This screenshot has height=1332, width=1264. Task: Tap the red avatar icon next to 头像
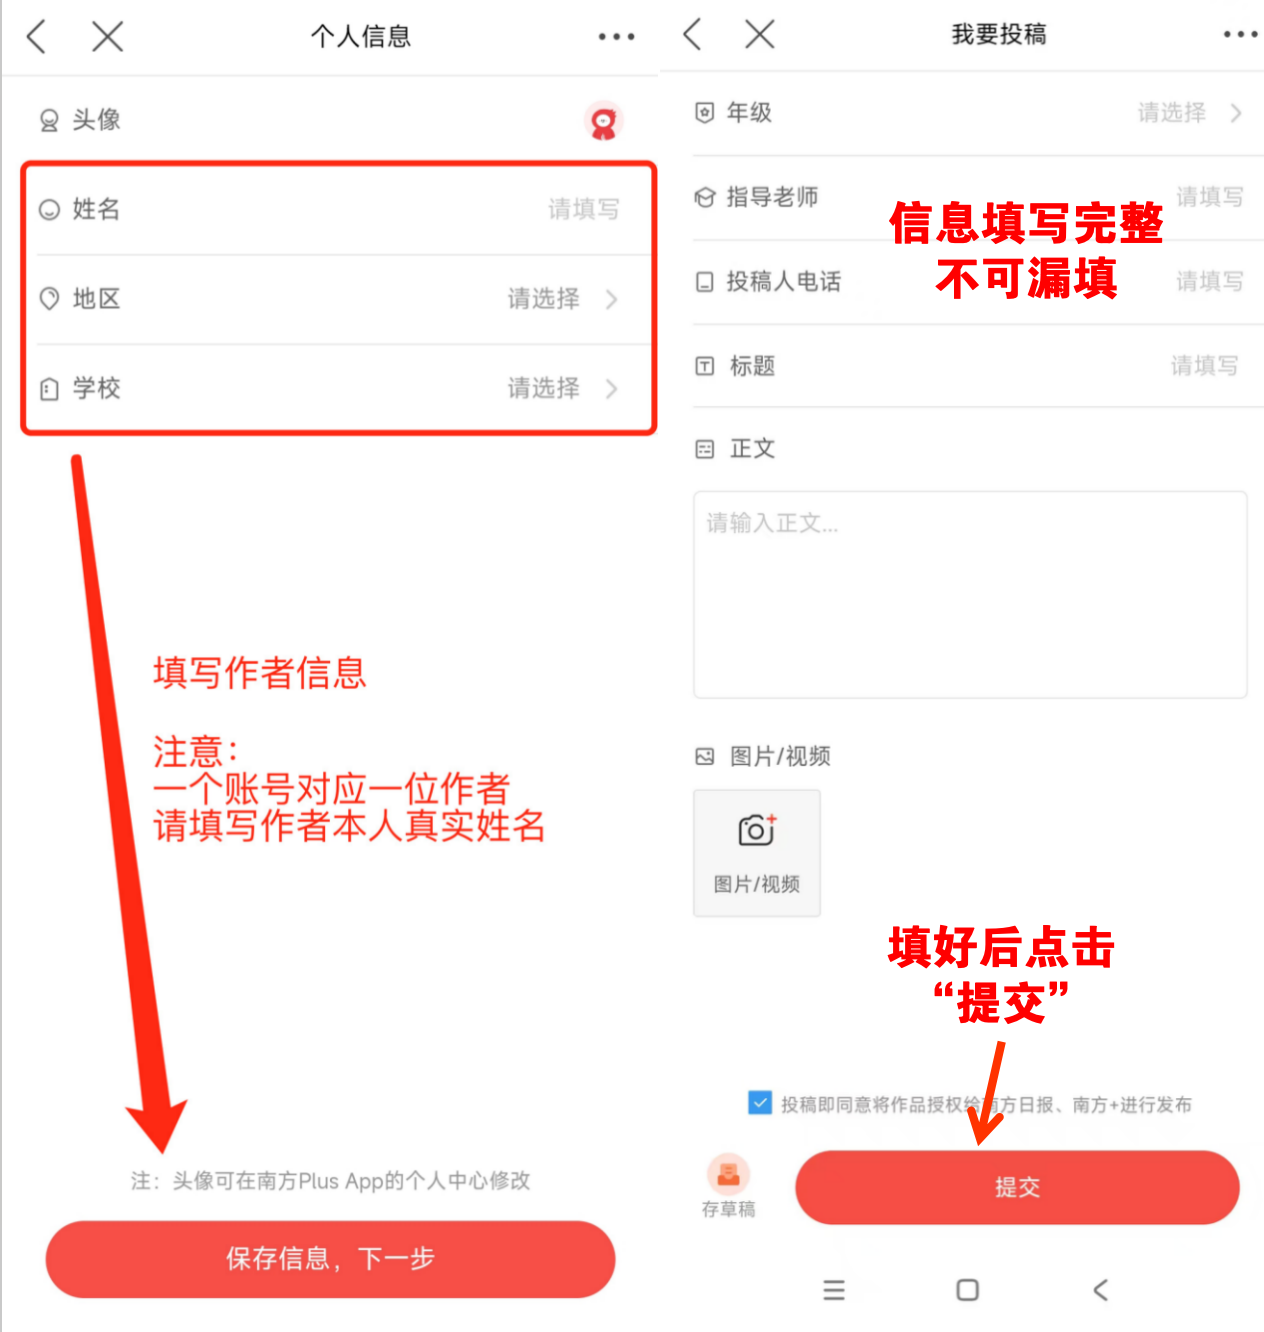pos(603,122)
